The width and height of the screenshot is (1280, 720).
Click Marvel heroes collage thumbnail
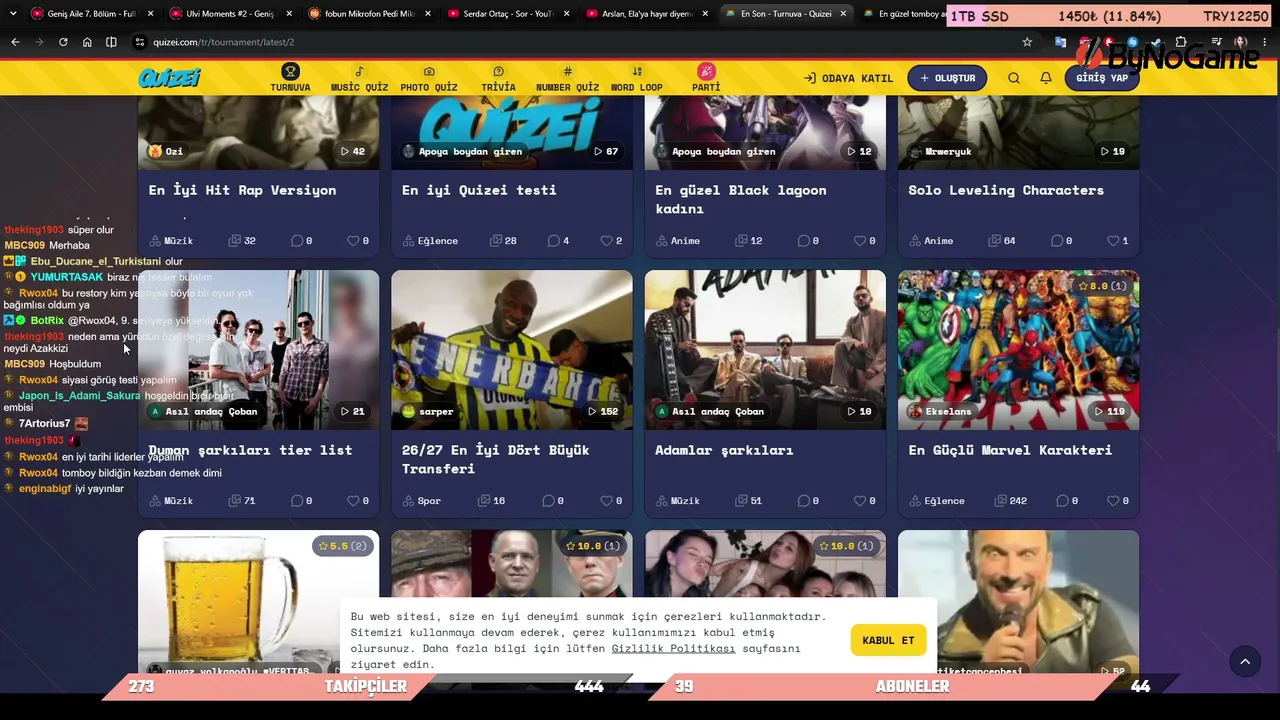1018,350
